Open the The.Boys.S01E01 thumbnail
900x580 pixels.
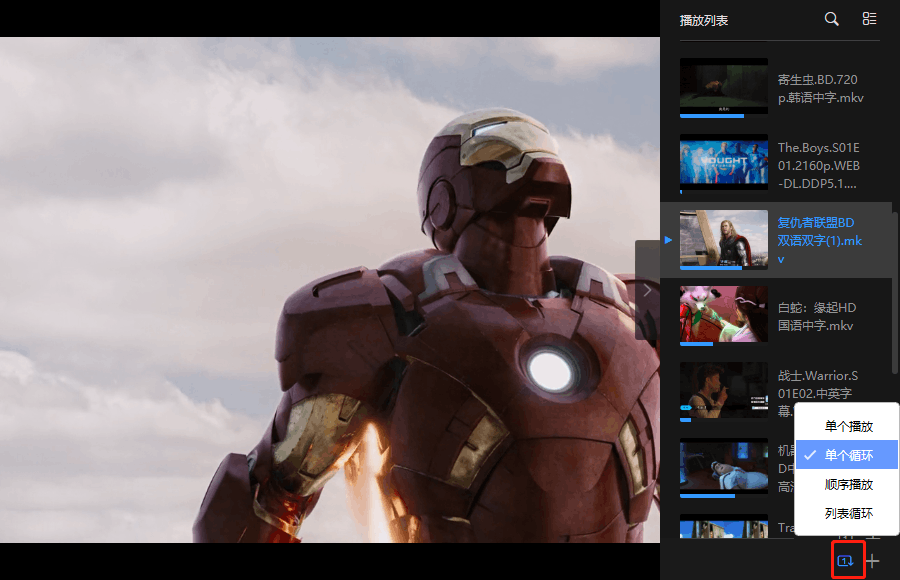pos(724,163)
